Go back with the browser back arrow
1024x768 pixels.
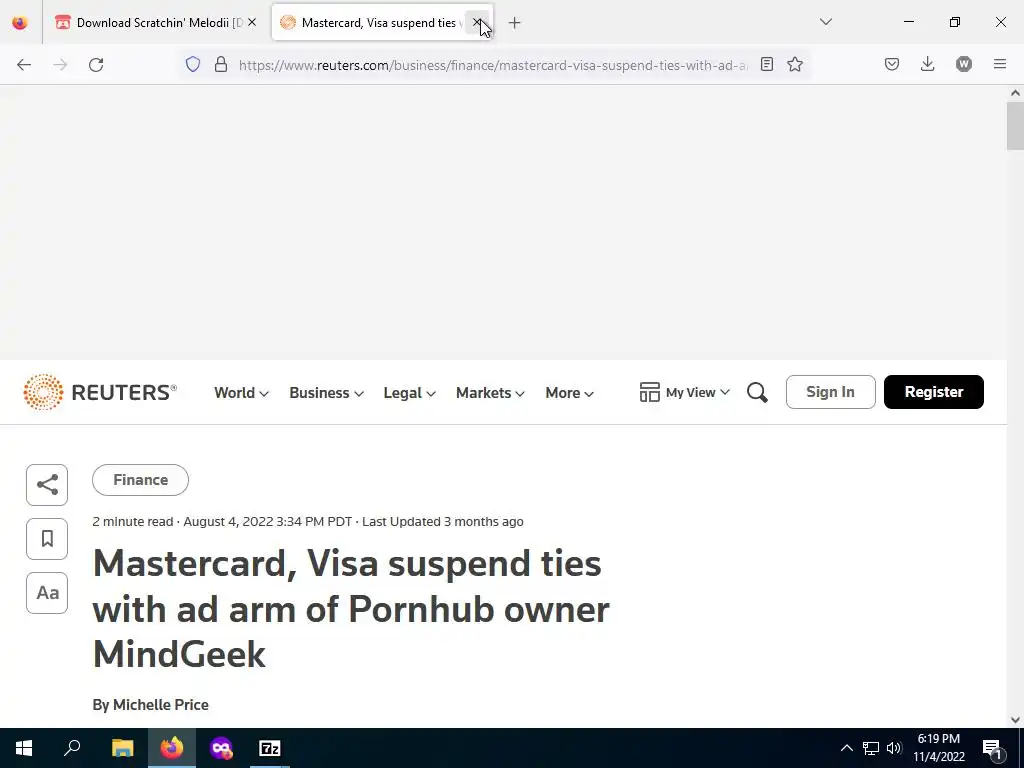point(24,65)
